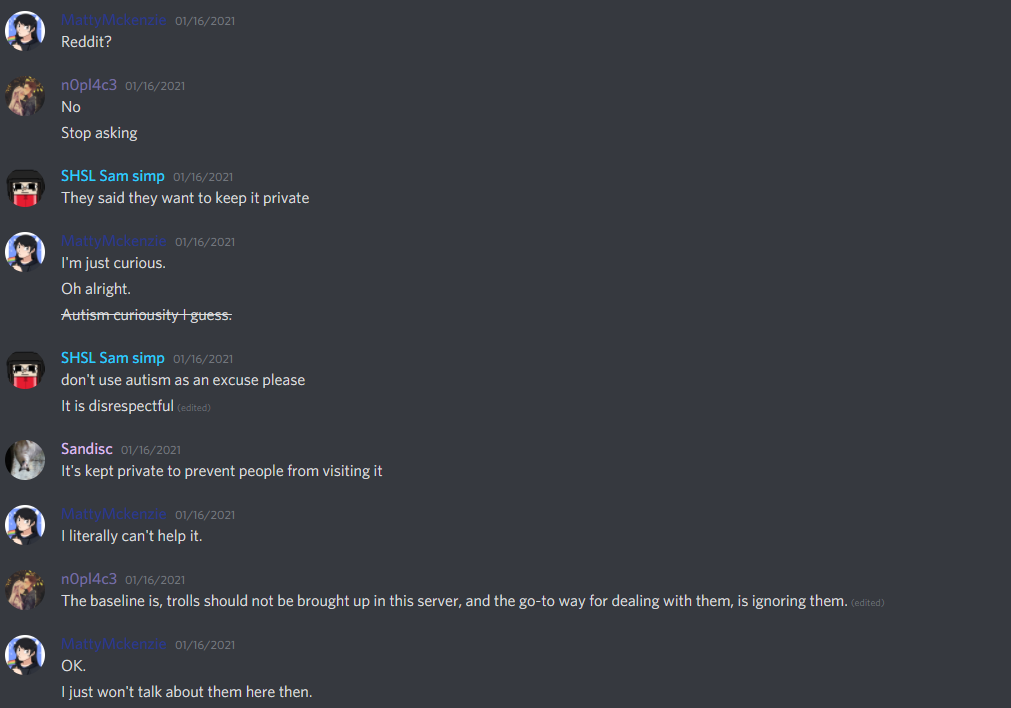Screen dimensions: 1011x708
Task: Click n0pl4c3's avatar next to "No"
Action: 25,96
